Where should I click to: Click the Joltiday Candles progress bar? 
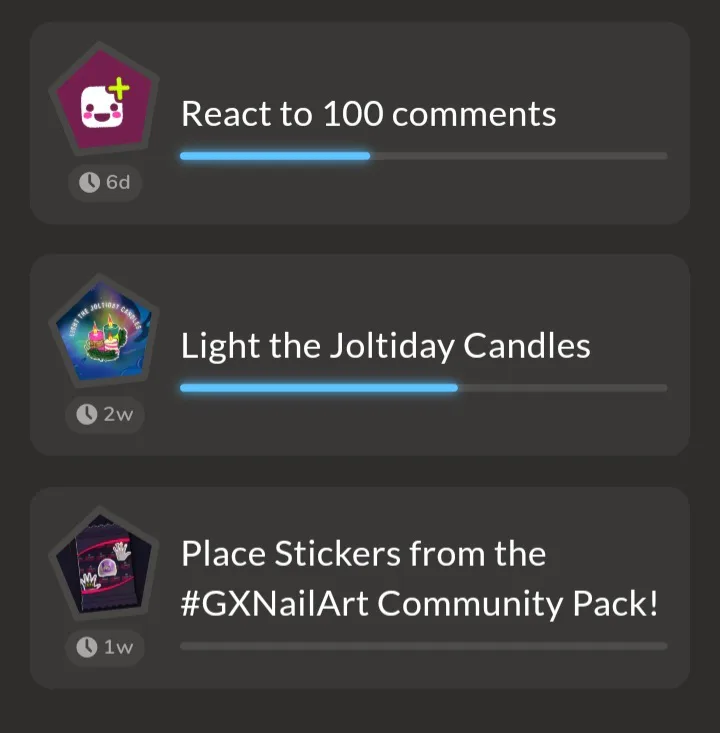click(x=424, y=388)
